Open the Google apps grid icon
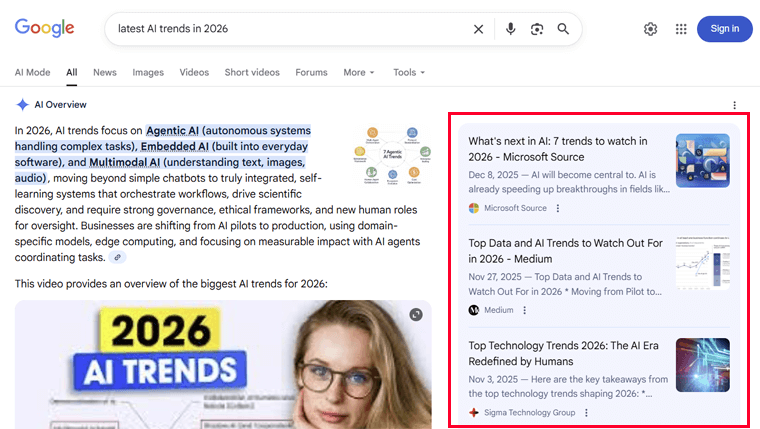 click(681, 29)
